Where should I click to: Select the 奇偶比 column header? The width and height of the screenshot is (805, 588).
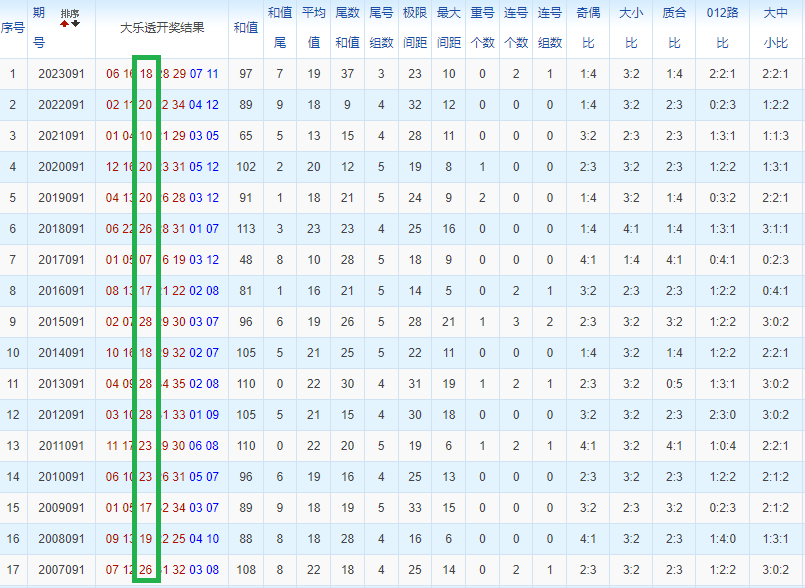(x=588, y=28)
